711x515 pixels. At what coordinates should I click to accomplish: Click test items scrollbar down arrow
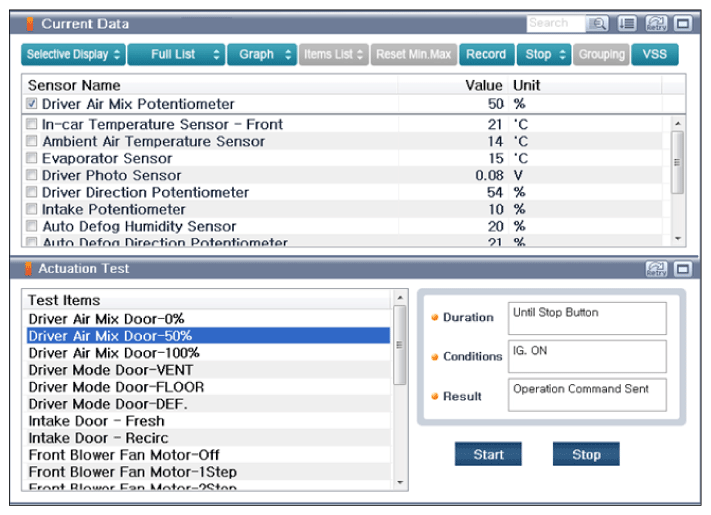pos(399,483)
